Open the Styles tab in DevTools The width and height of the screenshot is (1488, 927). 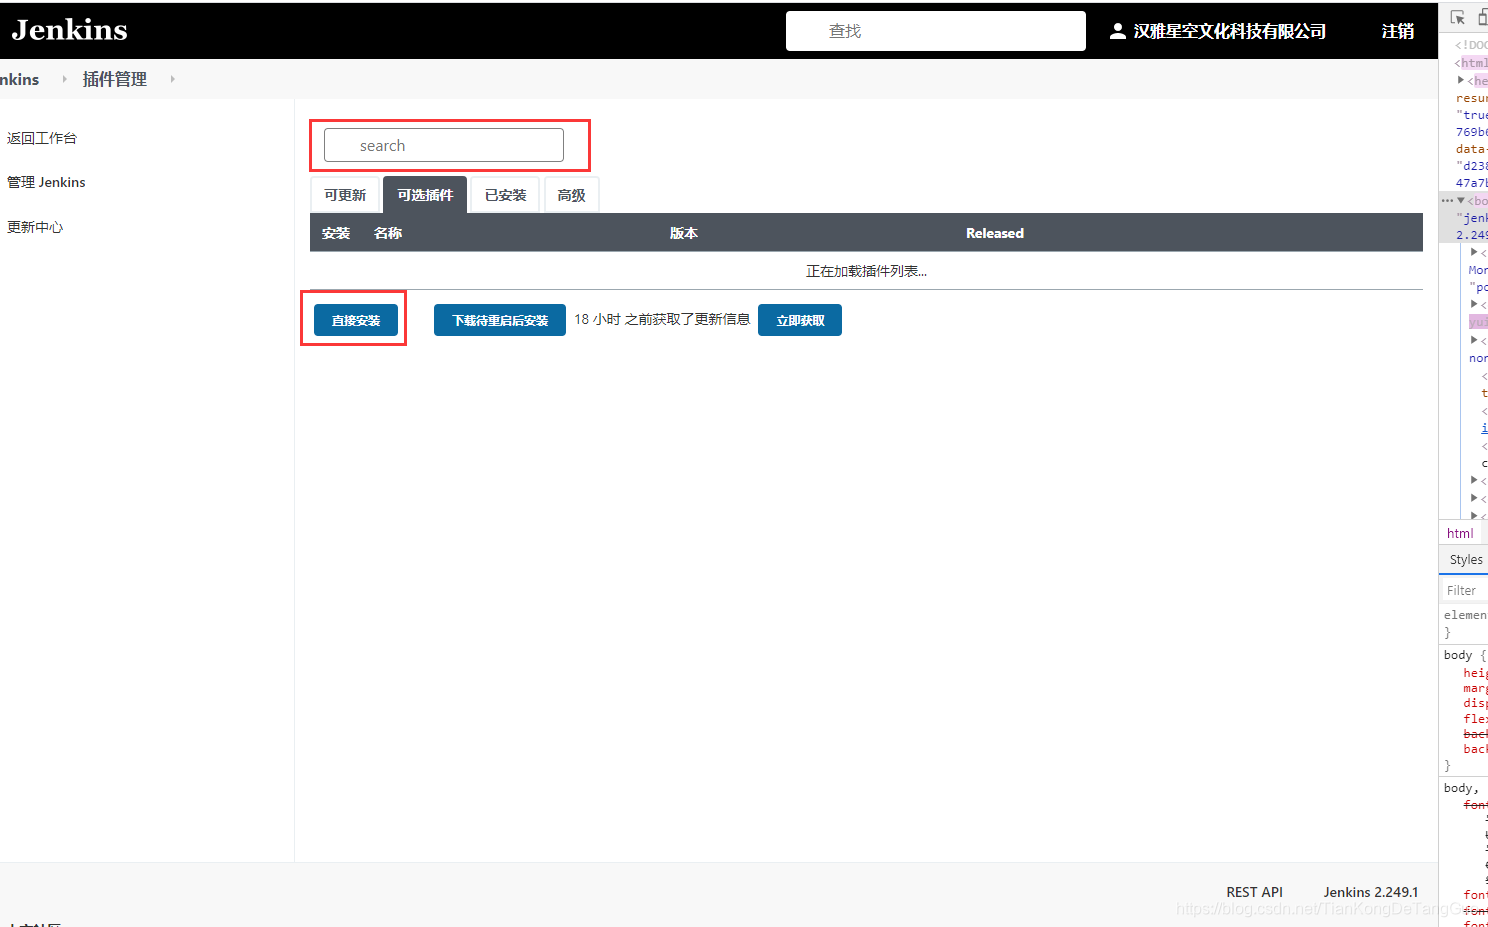pos(1466,559)
